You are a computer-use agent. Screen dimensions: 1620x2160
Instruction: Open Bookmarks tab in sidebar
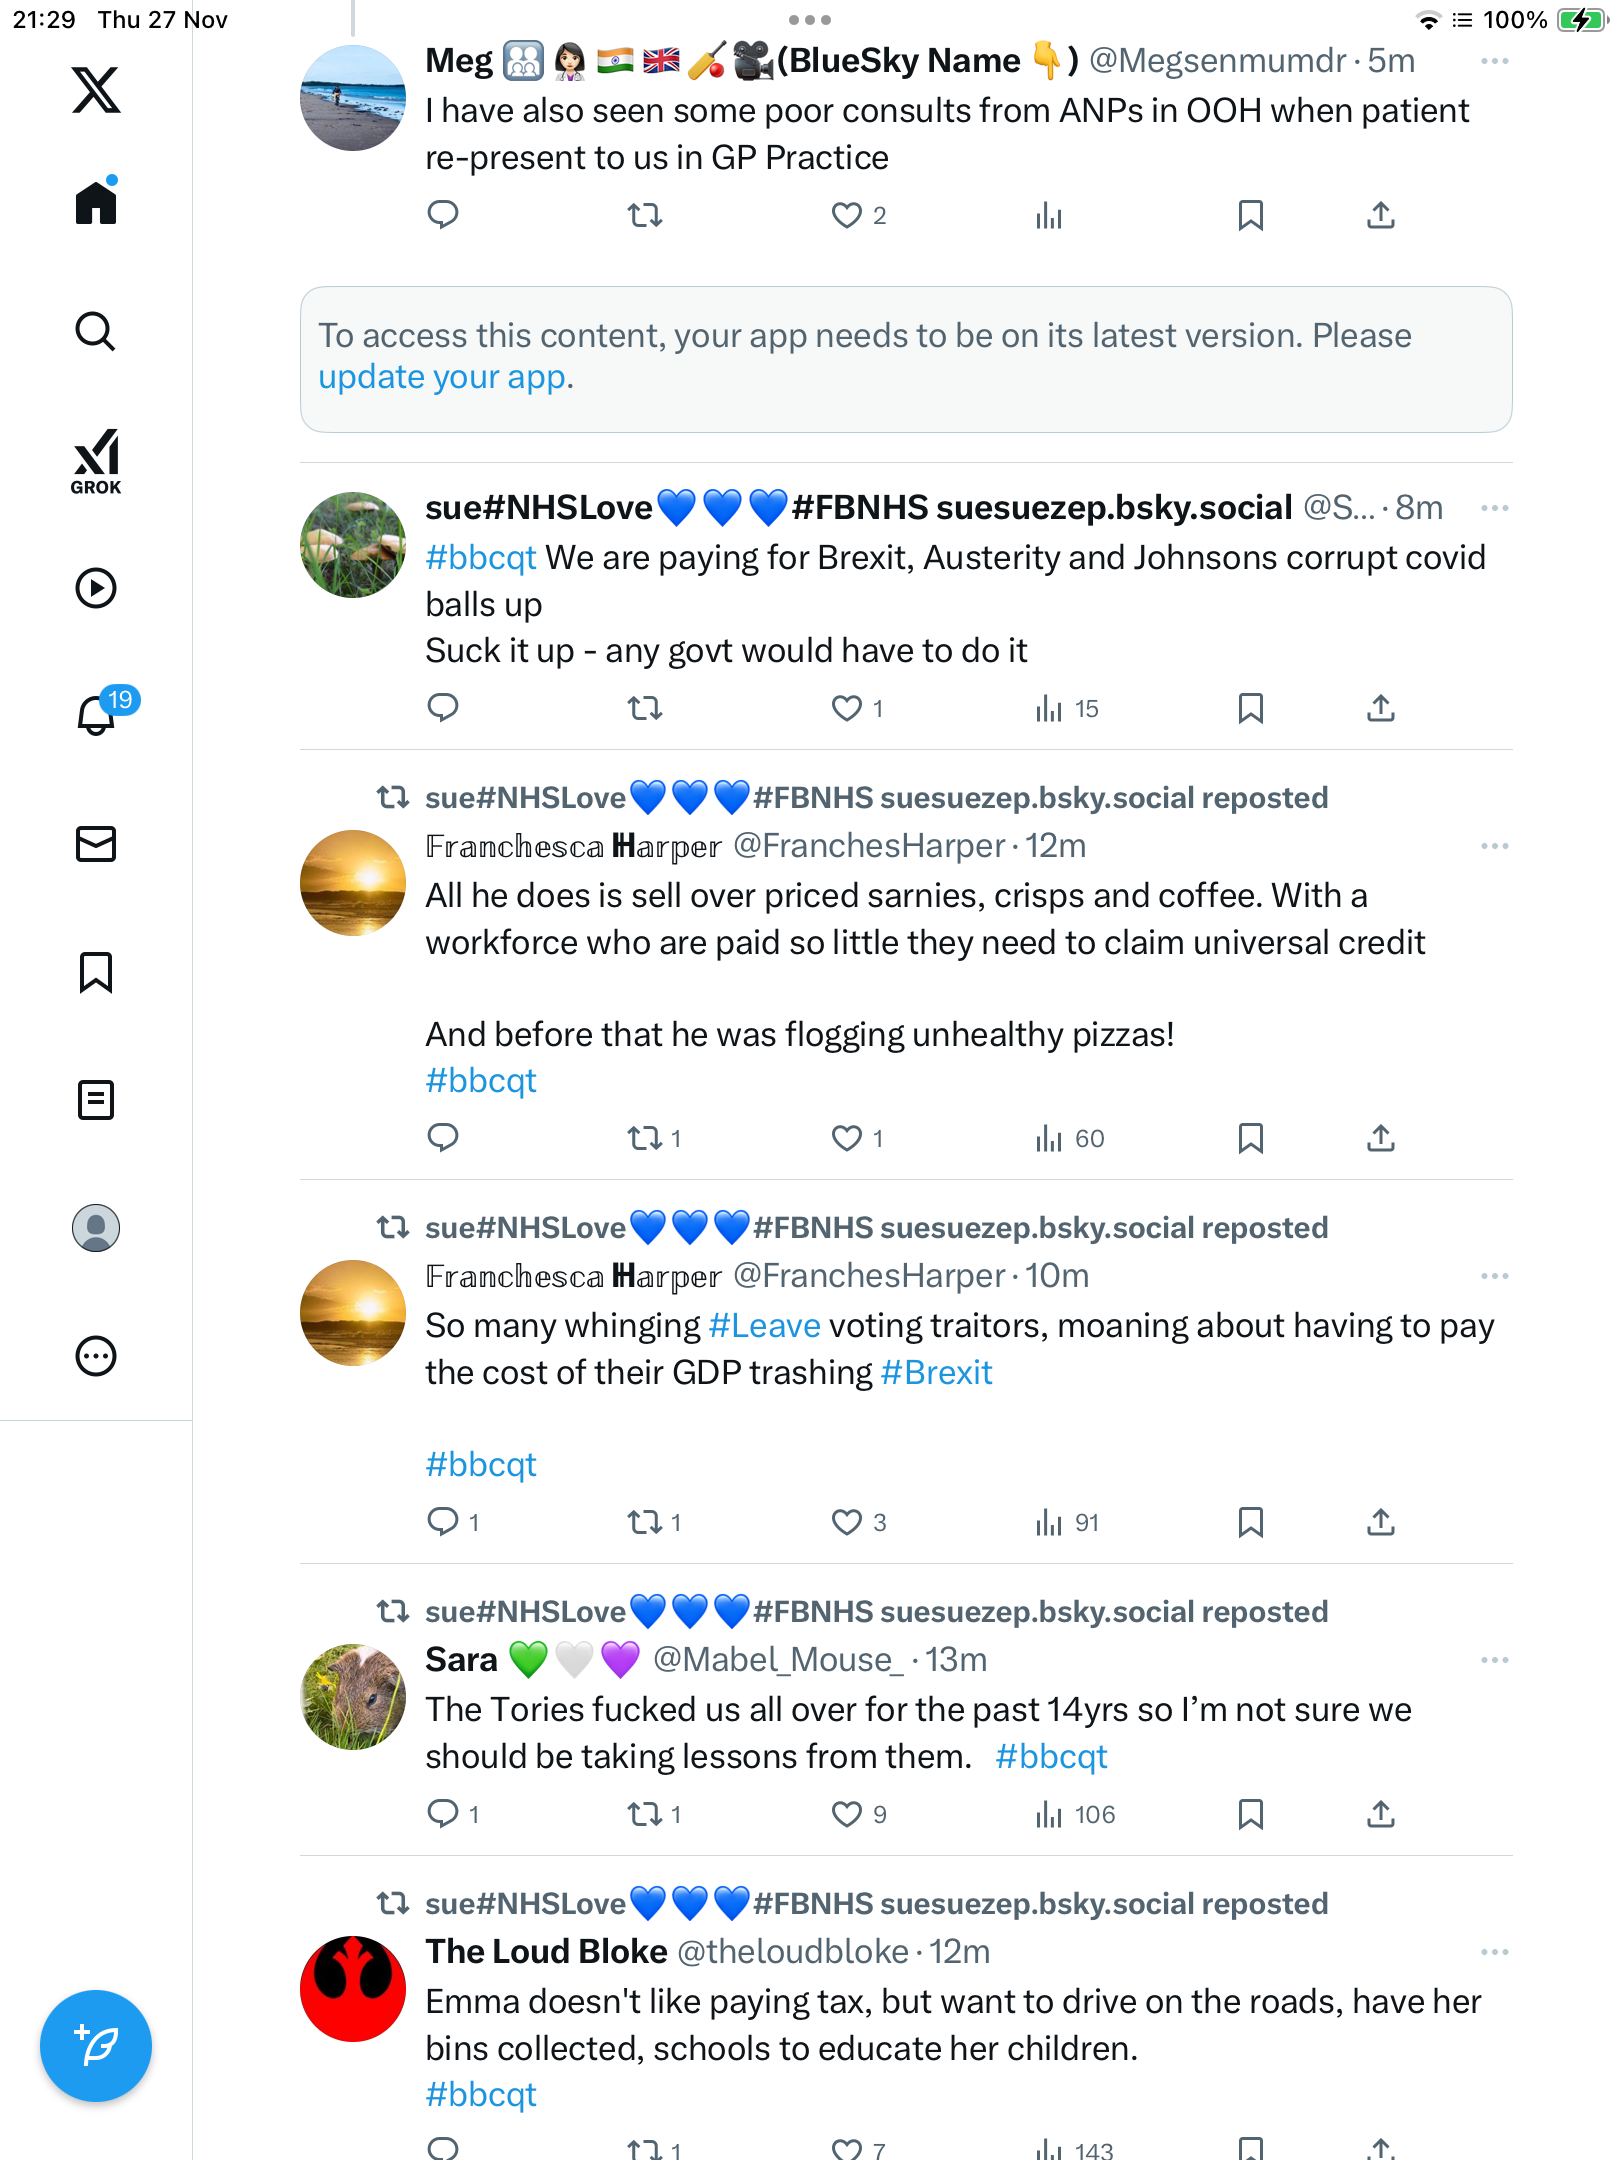(96, 972)
